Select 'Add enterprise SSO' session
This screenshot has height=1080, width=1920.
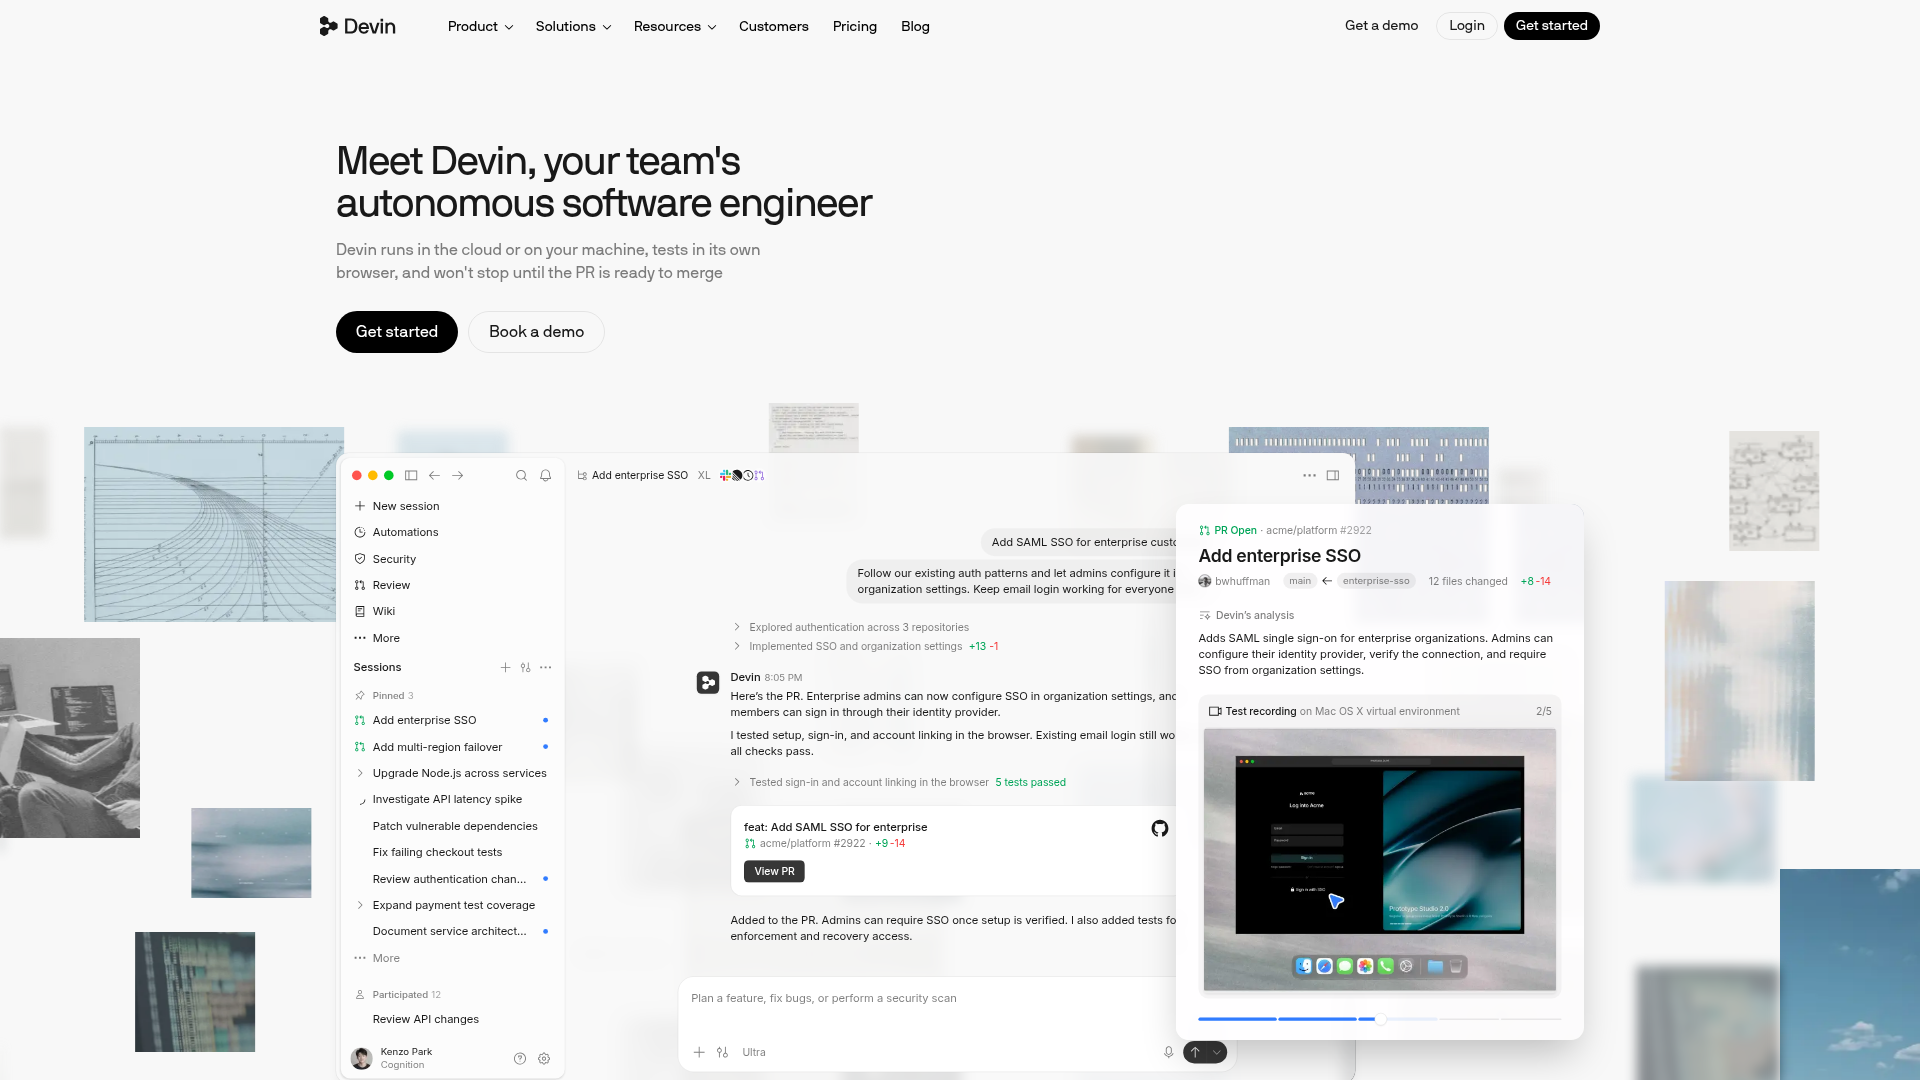pyautogui.click(x=453, y=721)
